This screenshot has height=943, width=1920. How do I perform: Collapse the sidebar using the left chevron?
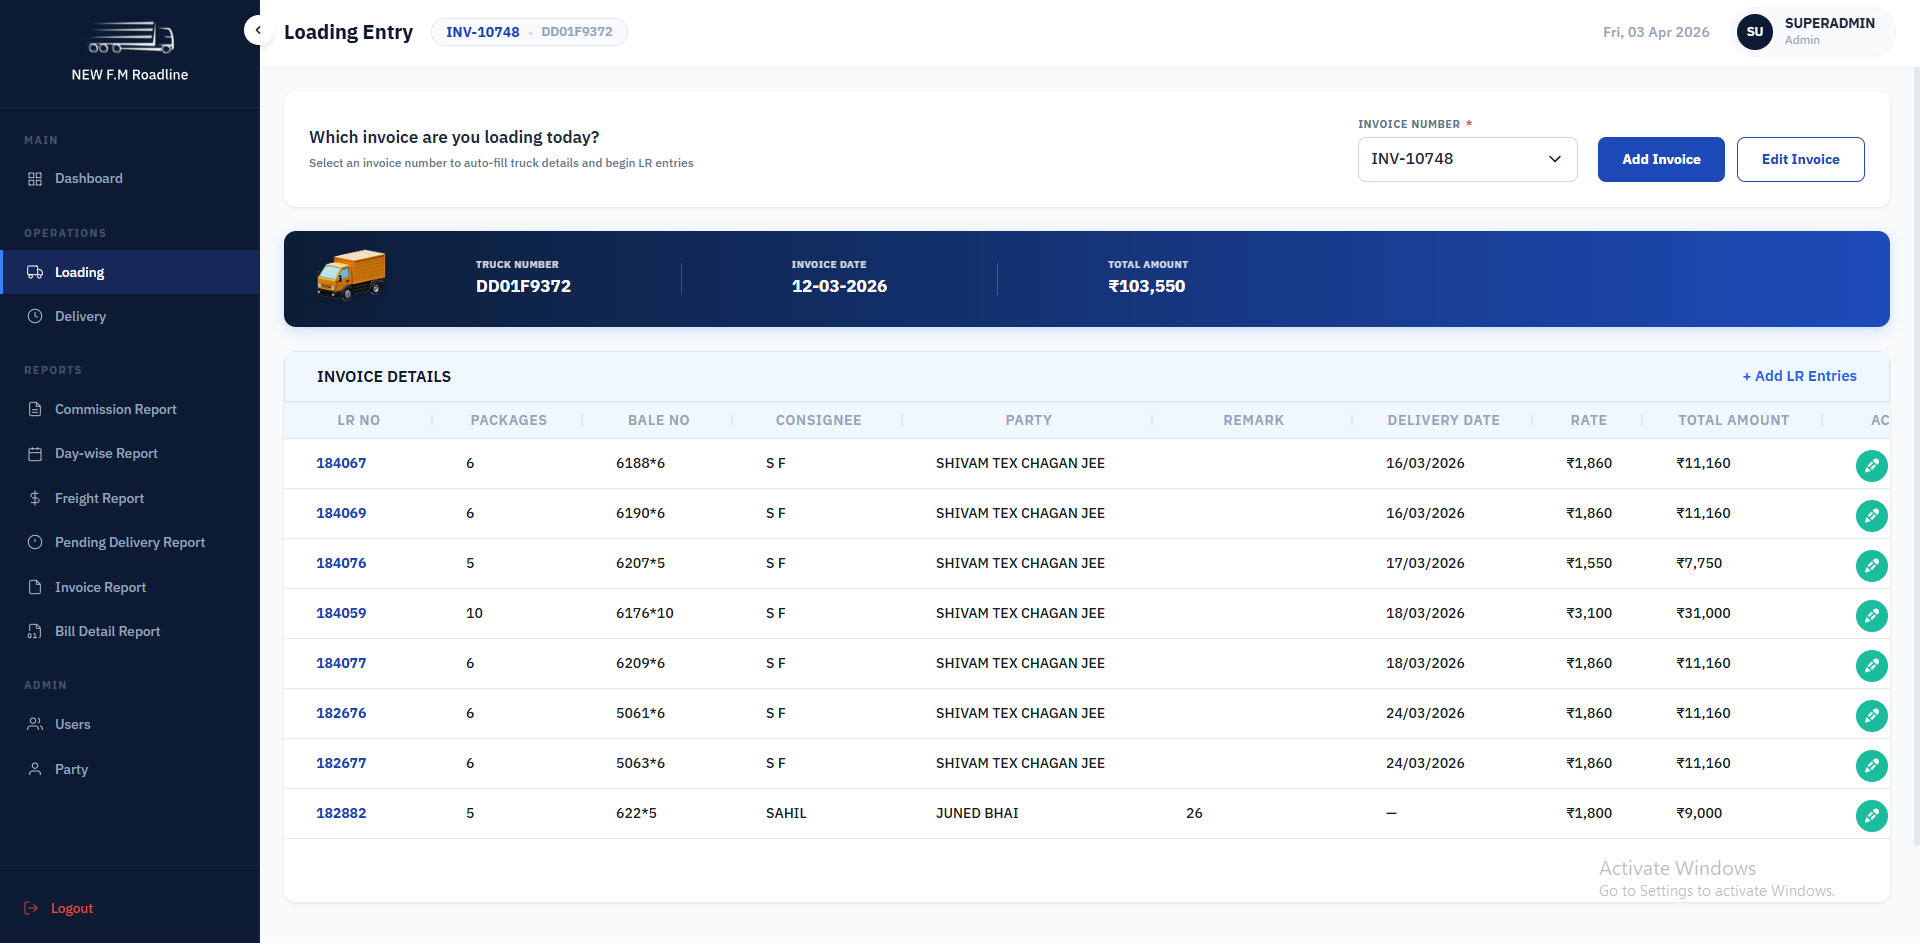pos(258,30)
